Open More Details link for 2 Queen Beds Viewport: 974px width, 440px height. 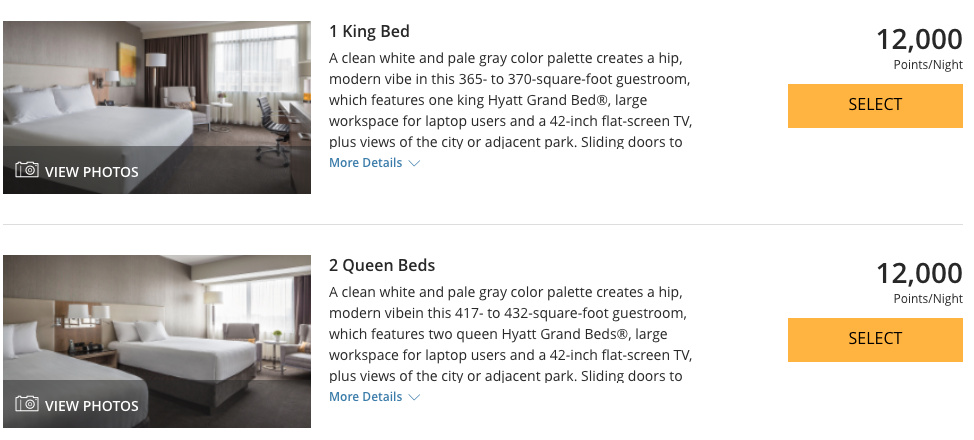(366, 397)
